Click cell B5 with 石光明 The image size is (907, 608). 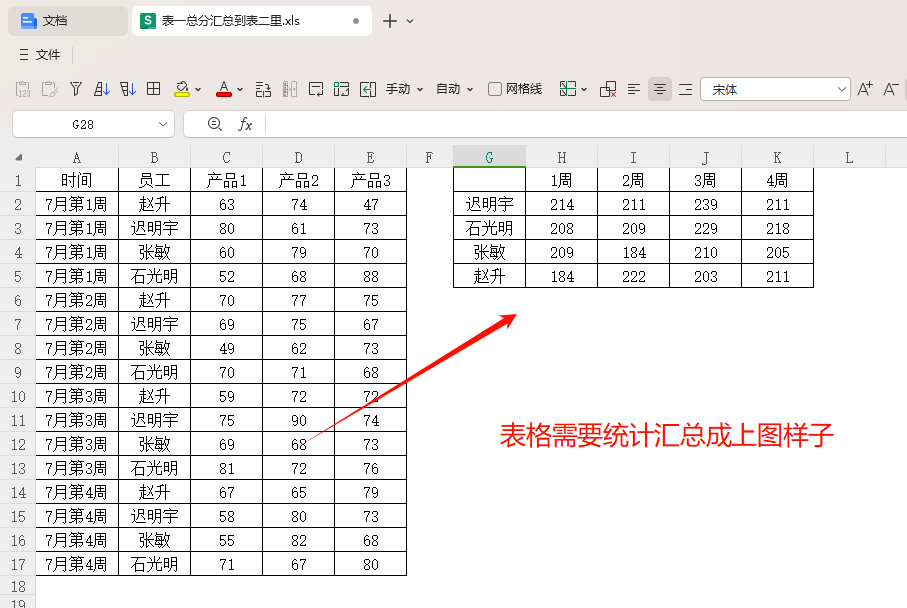154,277
